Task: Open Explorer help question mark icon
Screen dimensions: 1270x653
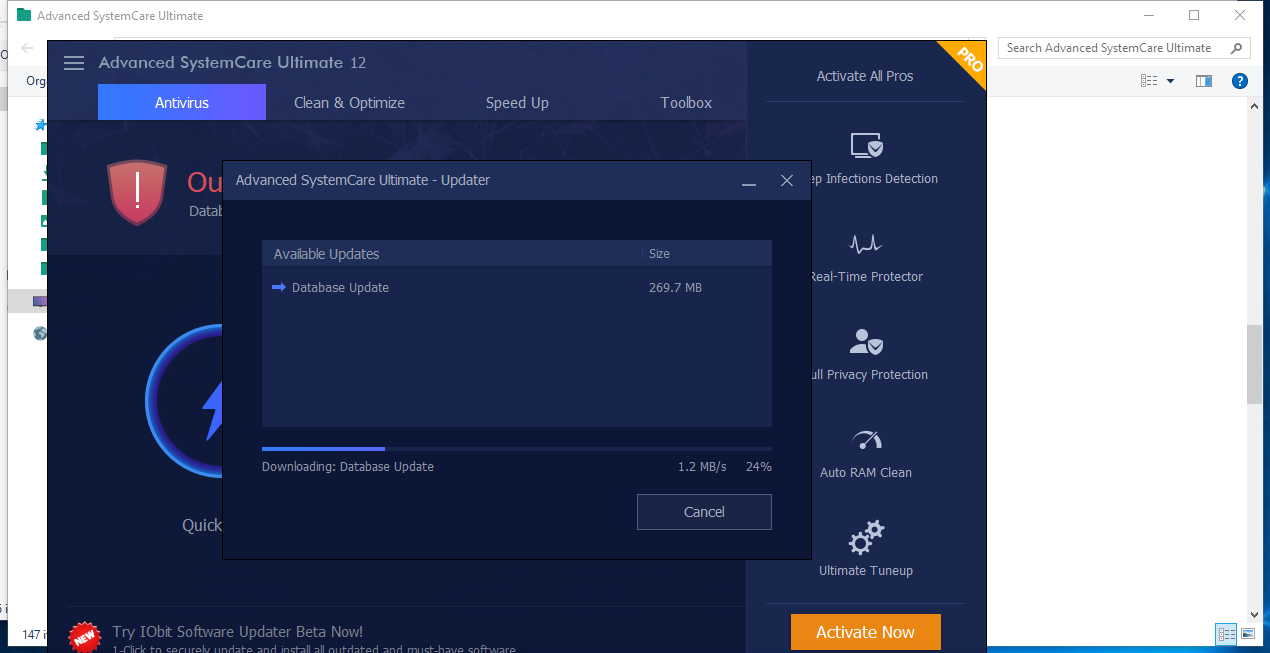Action: pos(1240,81)
